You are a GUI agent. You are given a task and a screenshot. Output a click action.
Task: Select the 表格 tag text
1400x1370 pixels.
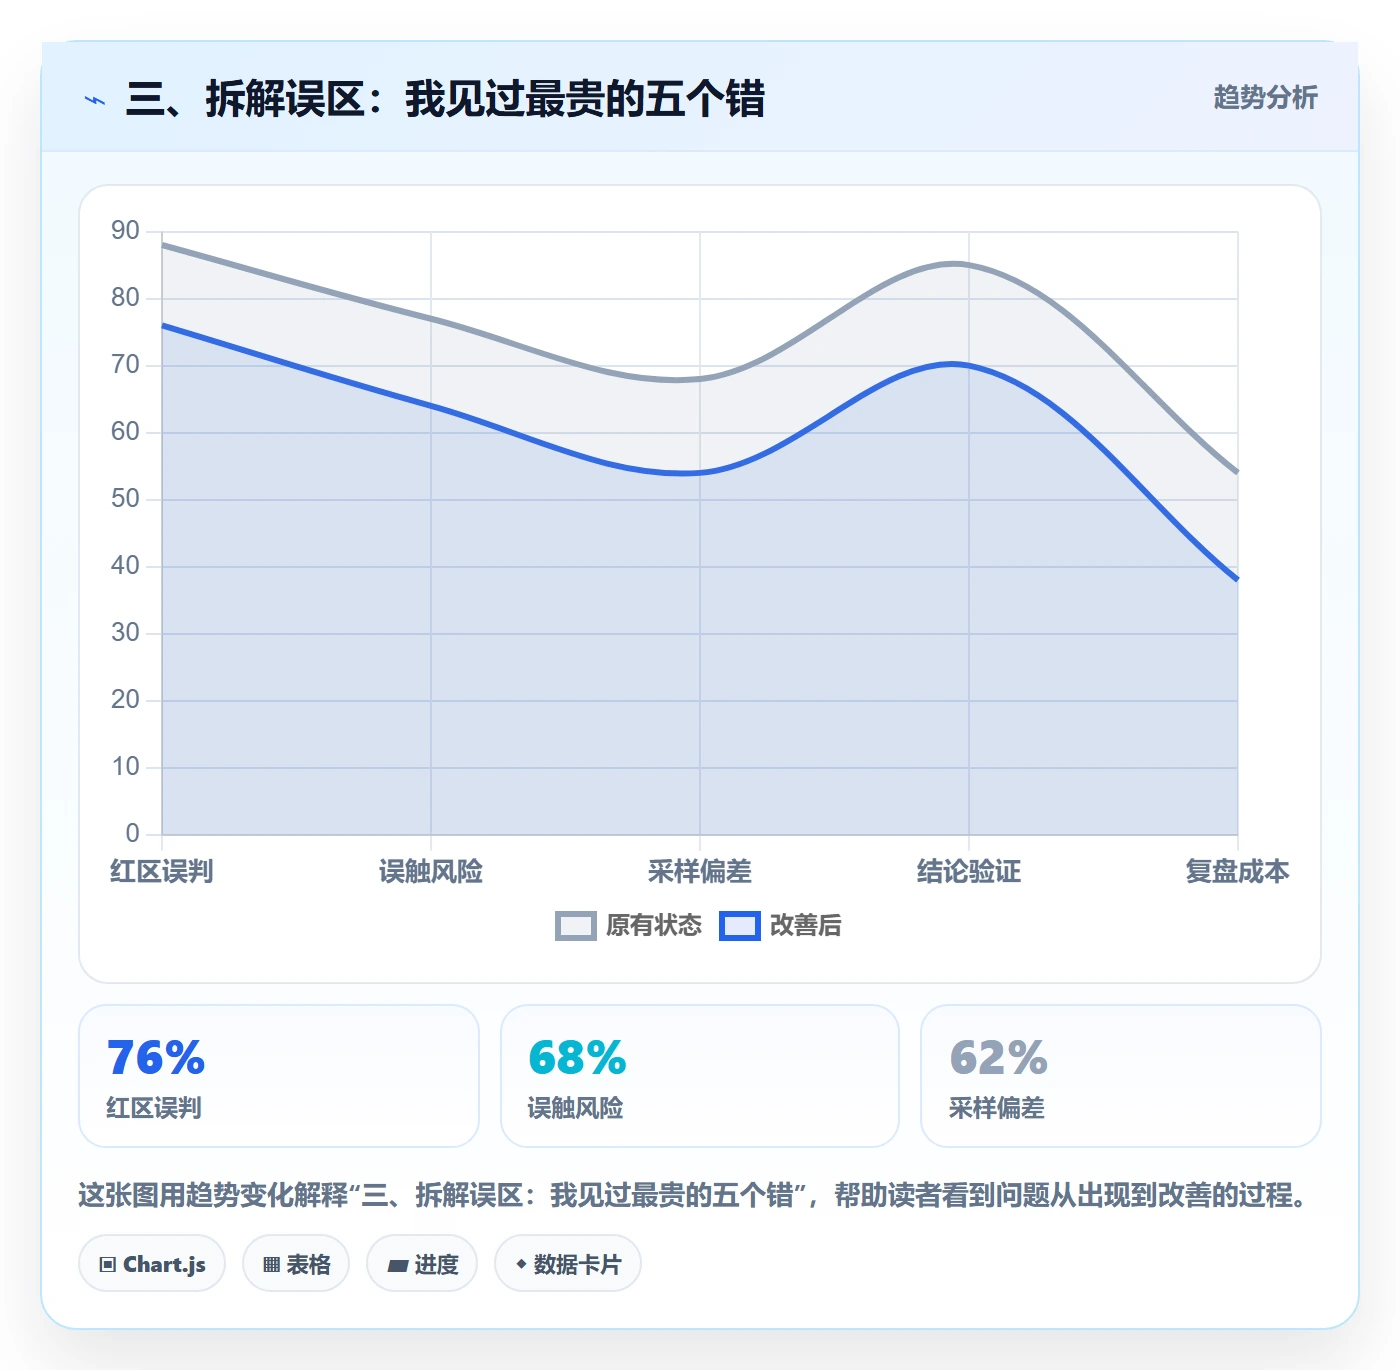coord(308,1264)
